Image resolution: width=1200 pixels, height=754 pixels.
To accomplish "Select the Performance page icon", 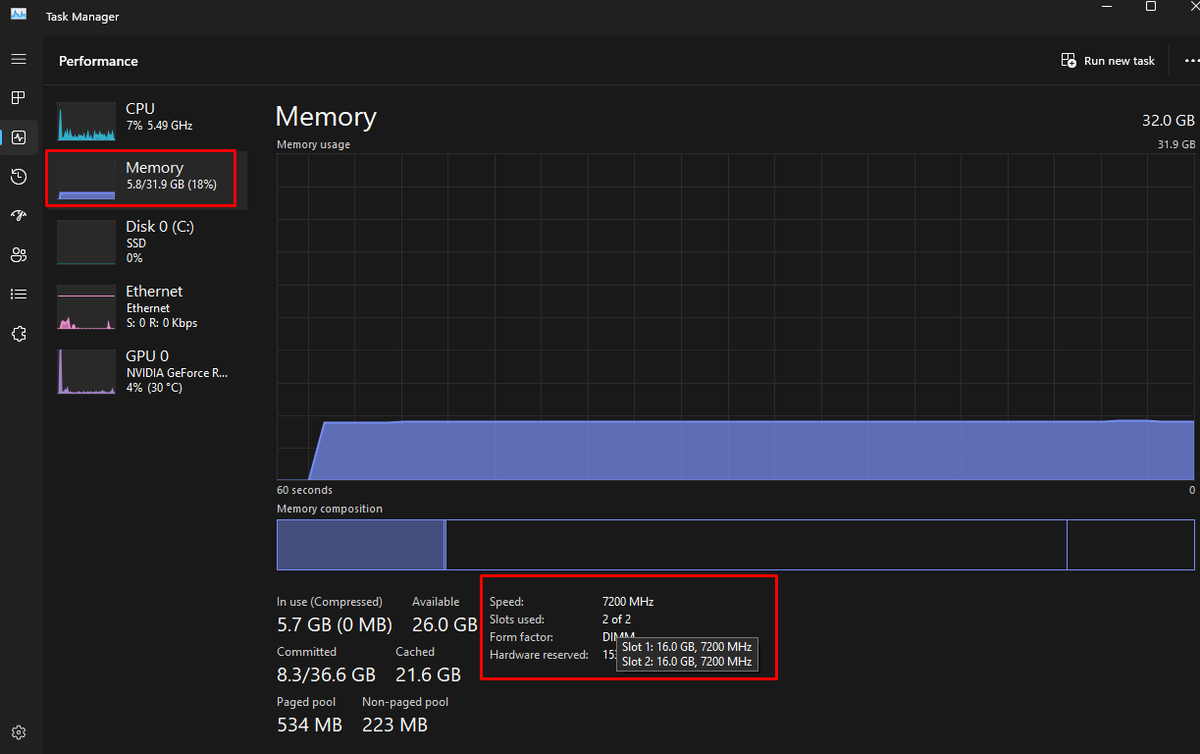I will click(17, 138).
